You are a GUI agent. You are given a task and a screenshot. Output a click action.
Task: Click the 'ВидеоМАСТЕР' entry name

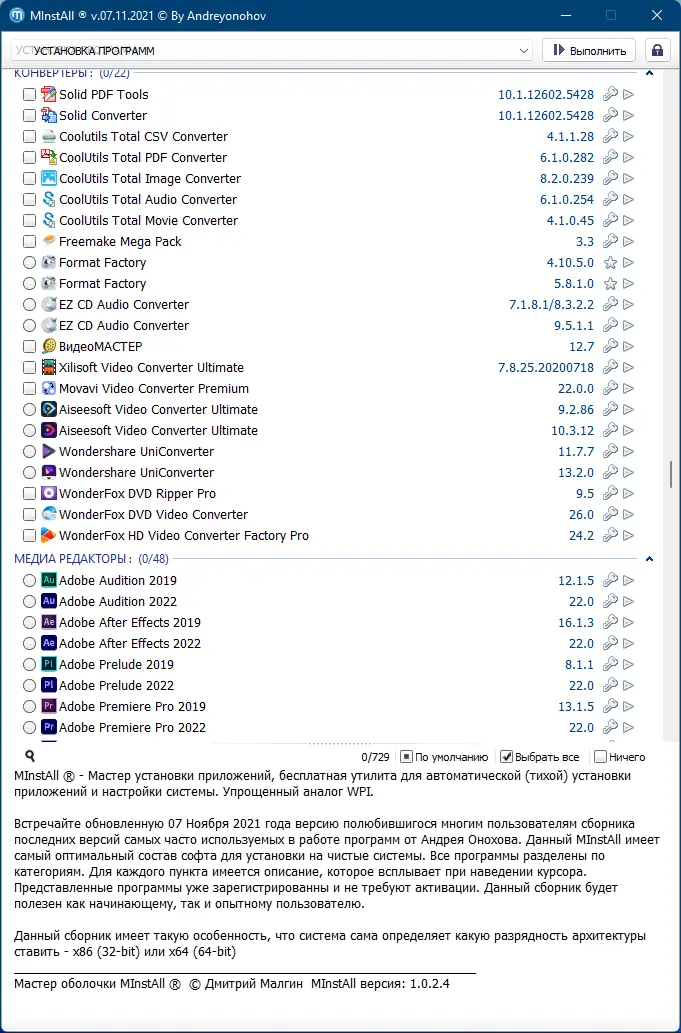pyautogui.click(x=101, y=347)
